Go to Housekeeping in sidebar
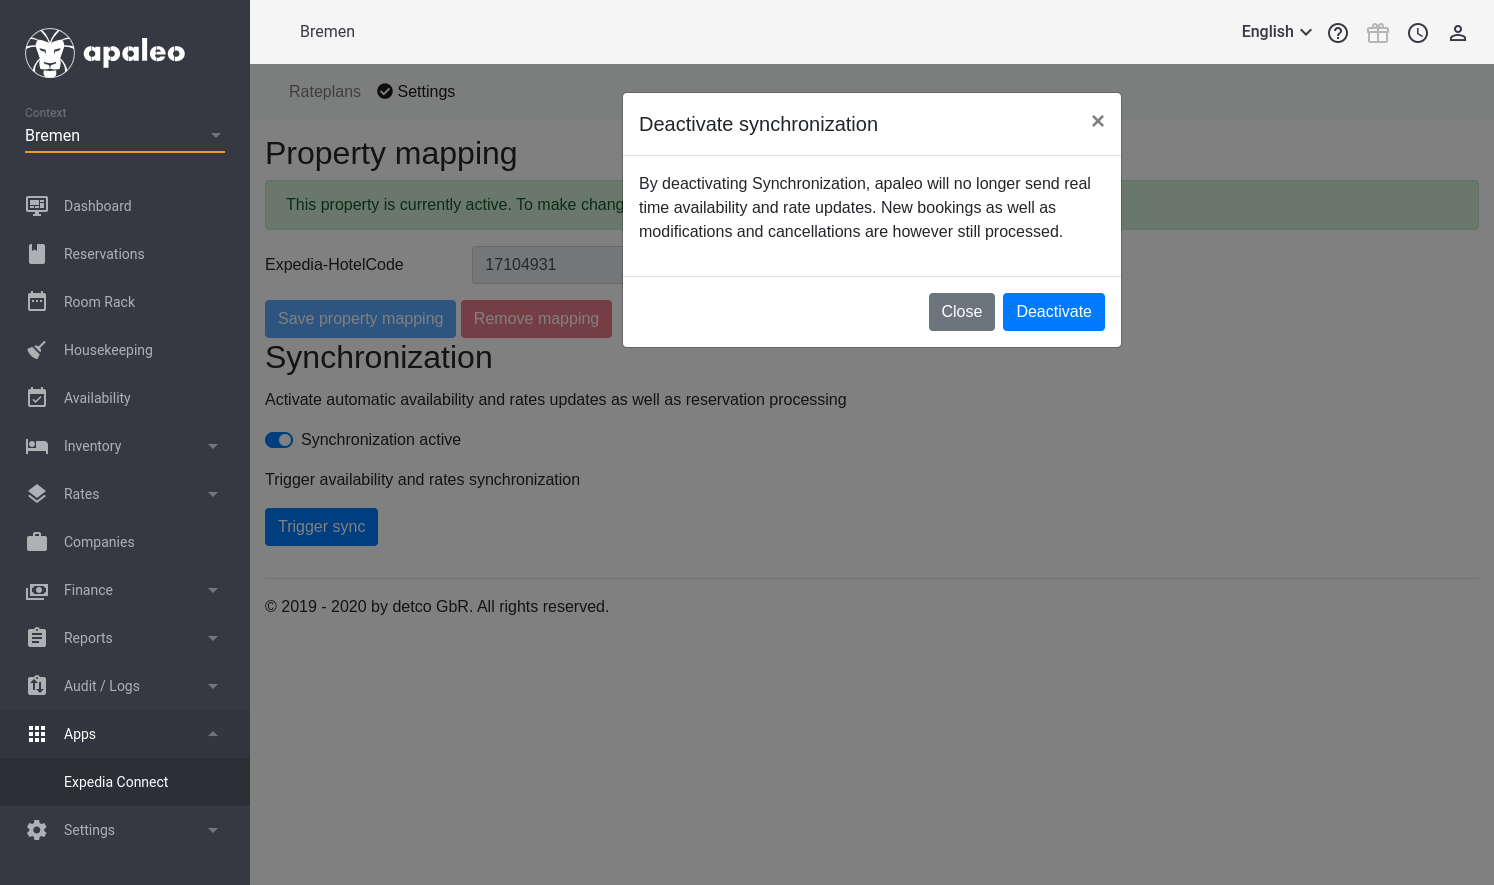The width and height of the screenshot is (1494, 885). click(108, 350)
